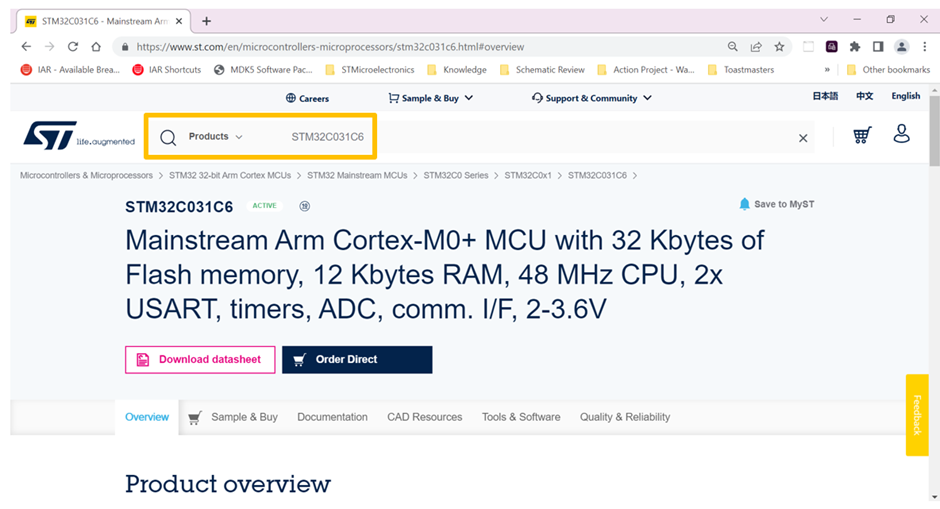Viewport: 940px width, 509px height.
Task: Open the Other bookmarks folder
Action: (888, 70)
